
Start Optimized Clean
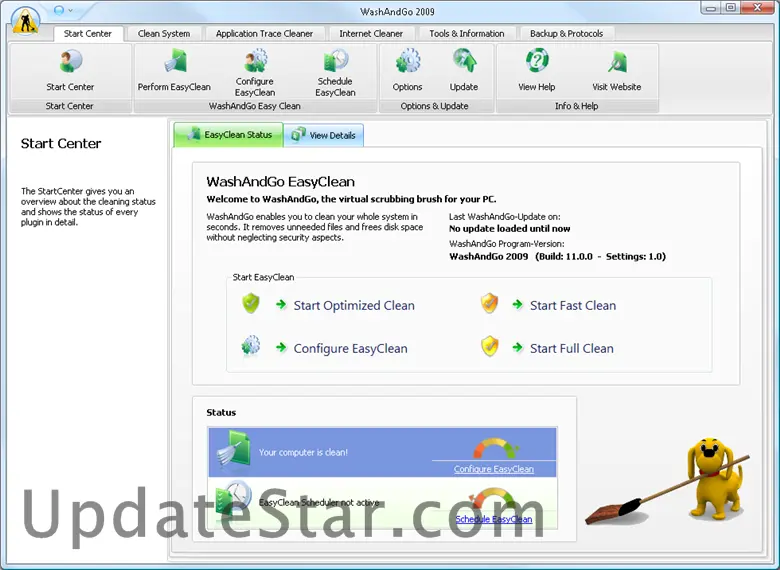tap(354, 305)
